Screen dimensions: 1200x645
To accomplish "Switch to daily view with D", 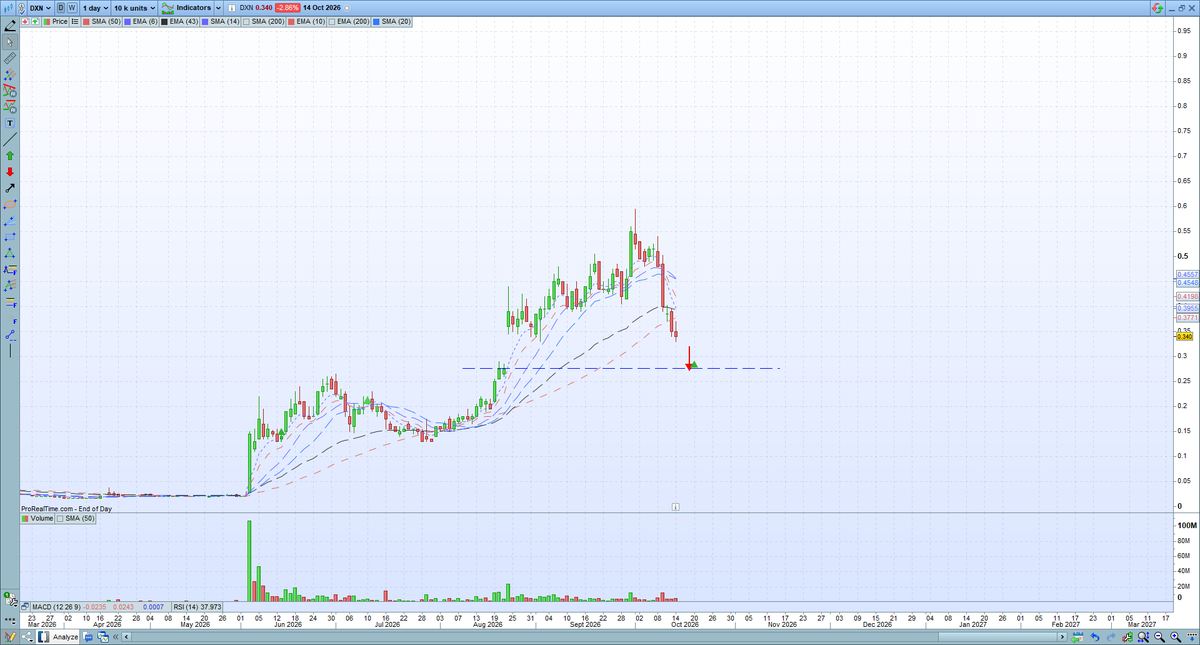I will 61,7.
